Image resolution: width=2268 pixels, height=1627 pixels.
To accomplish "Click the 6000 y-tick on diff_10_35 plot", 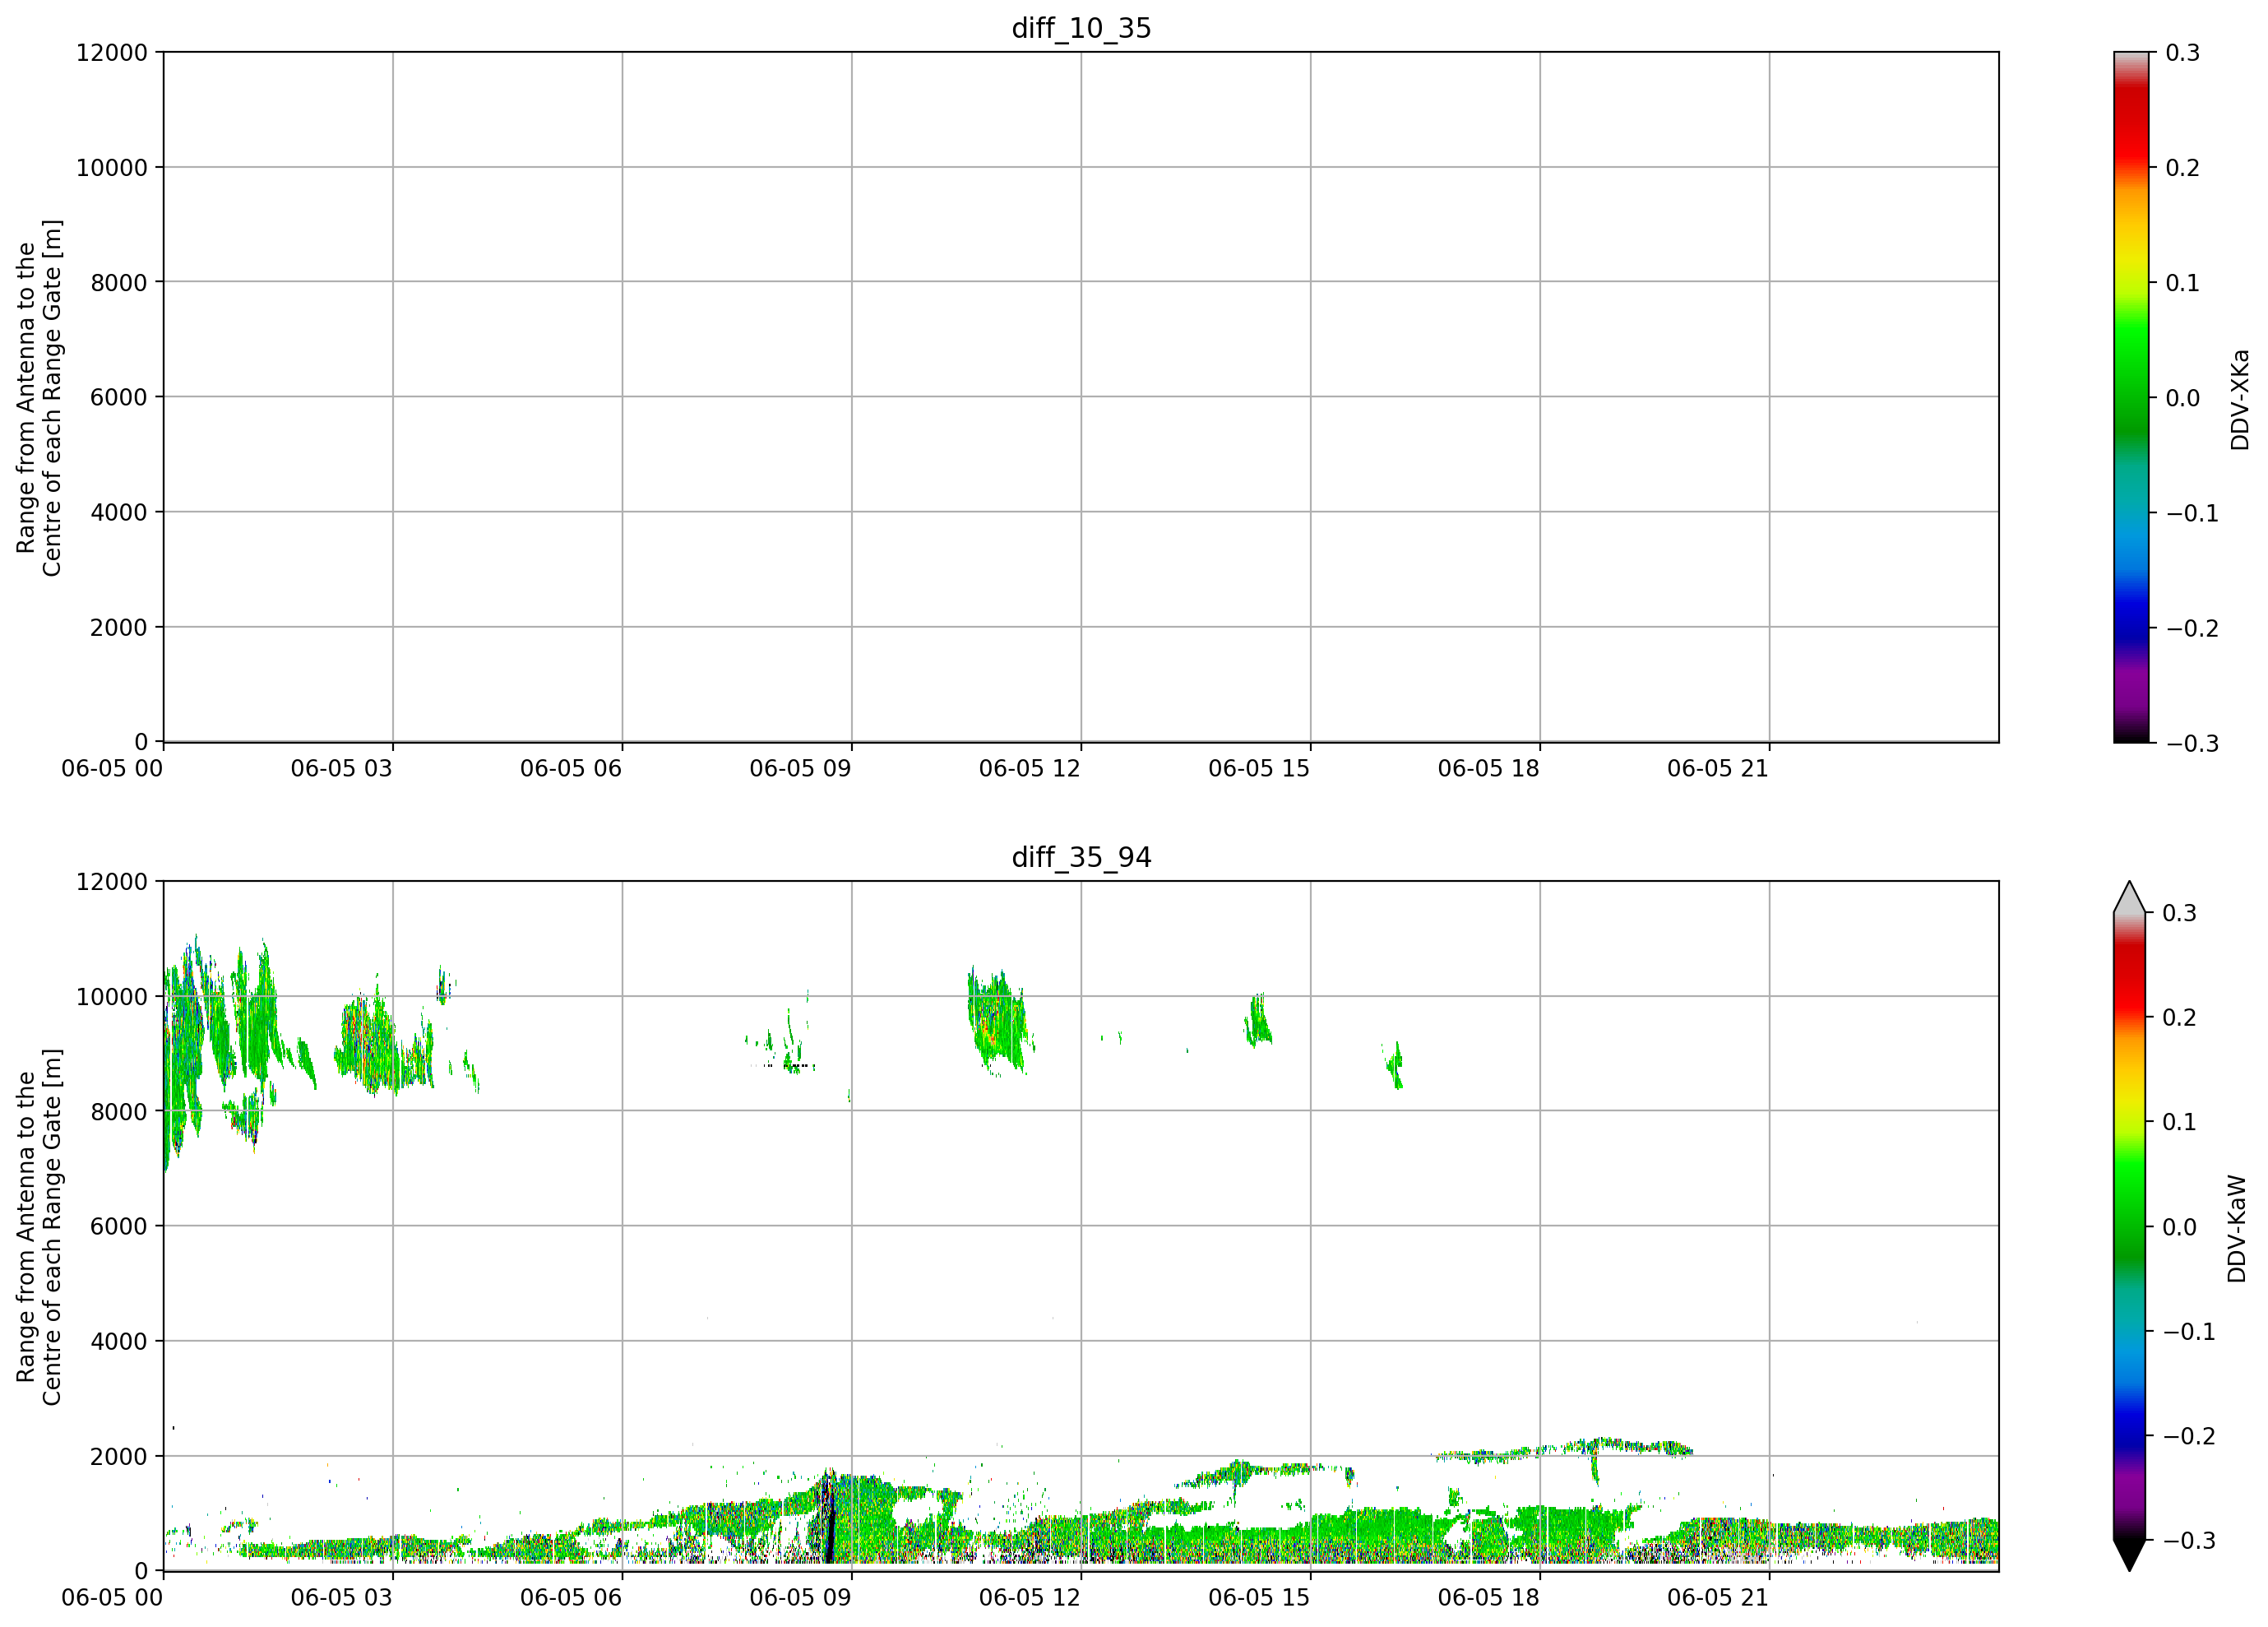I will point(119,397).
